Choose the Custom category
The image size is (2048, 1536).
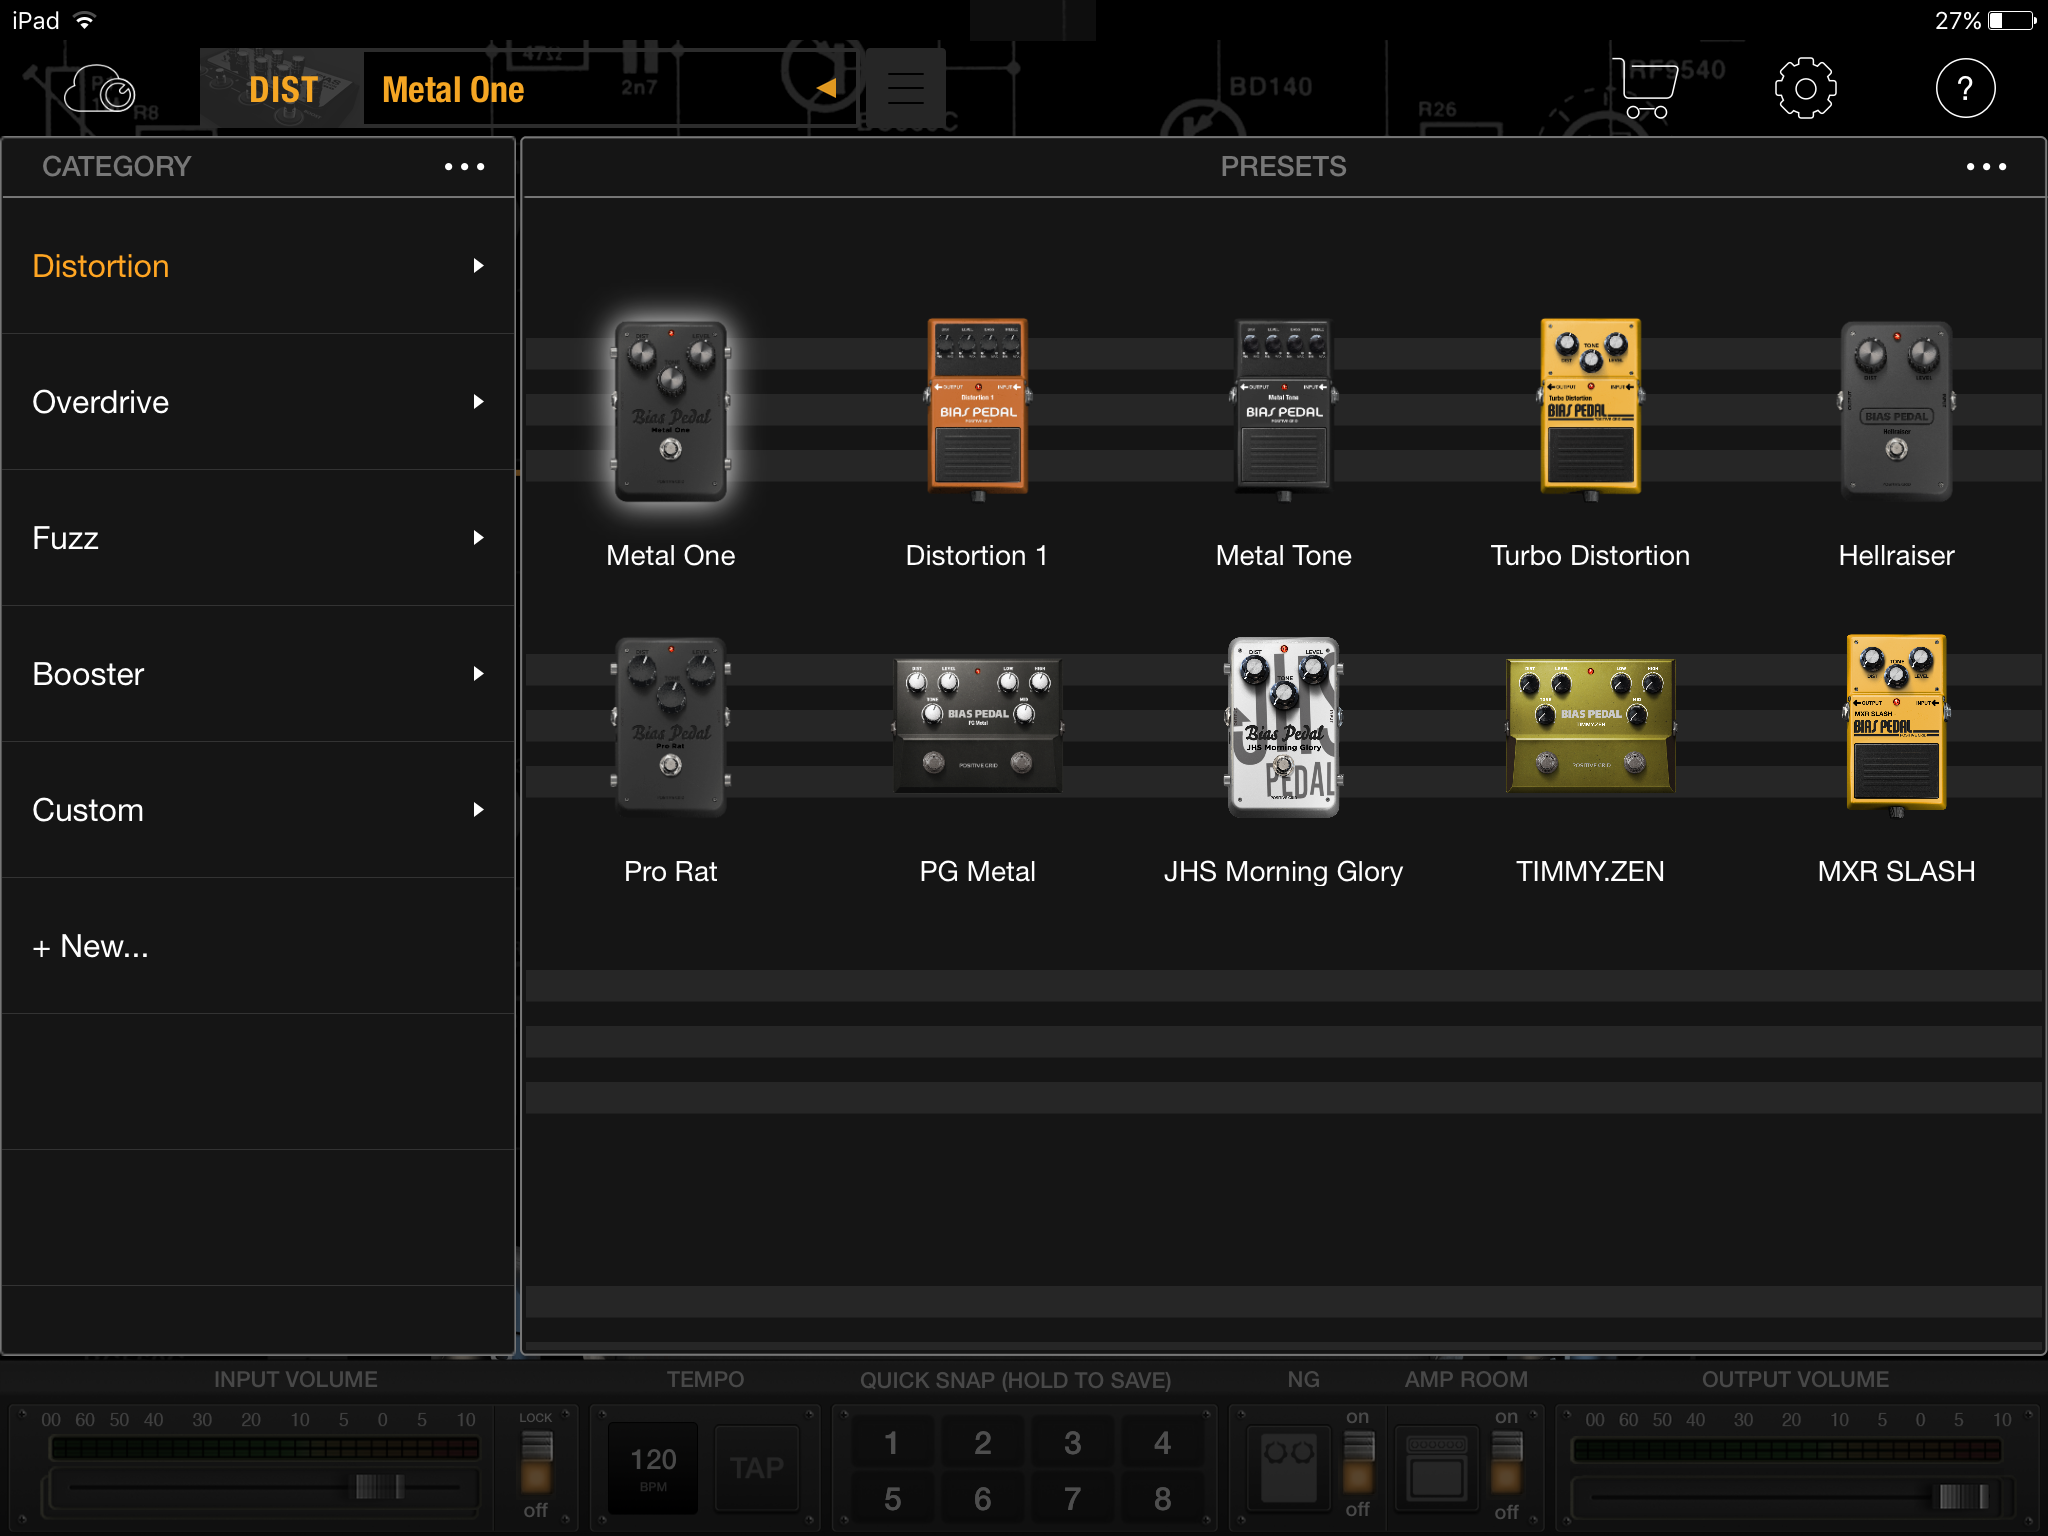click(258, 810)
